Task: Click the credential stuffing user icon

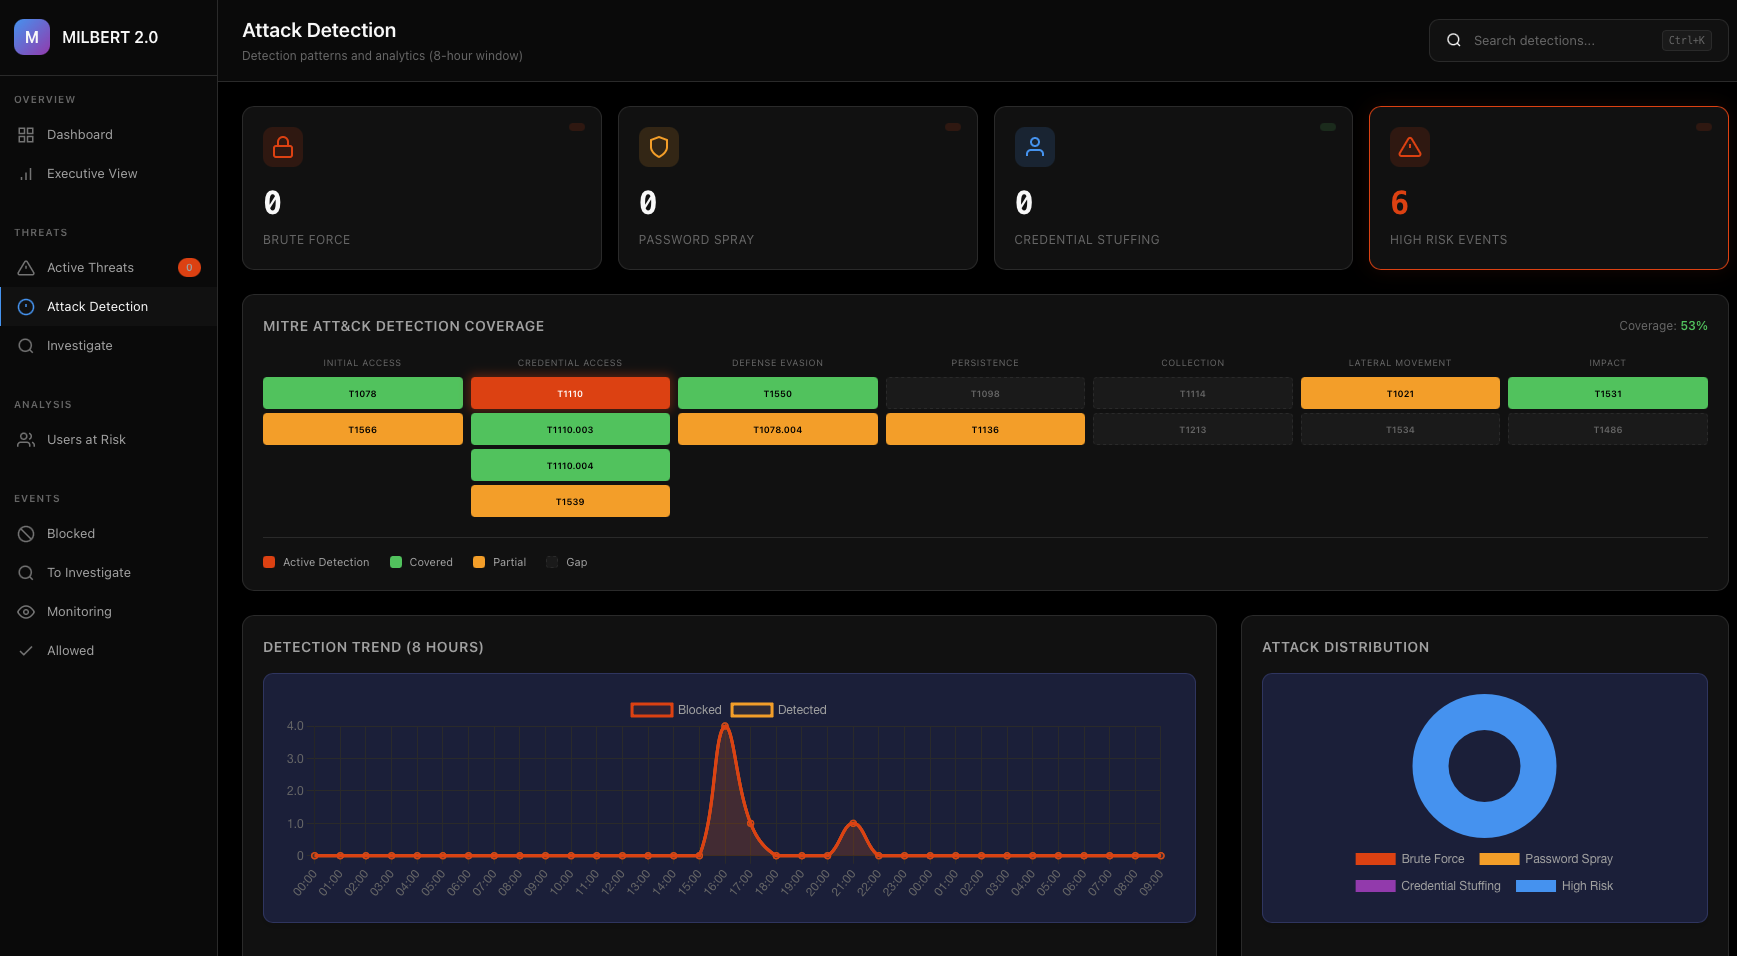Action: point(1035,147)
